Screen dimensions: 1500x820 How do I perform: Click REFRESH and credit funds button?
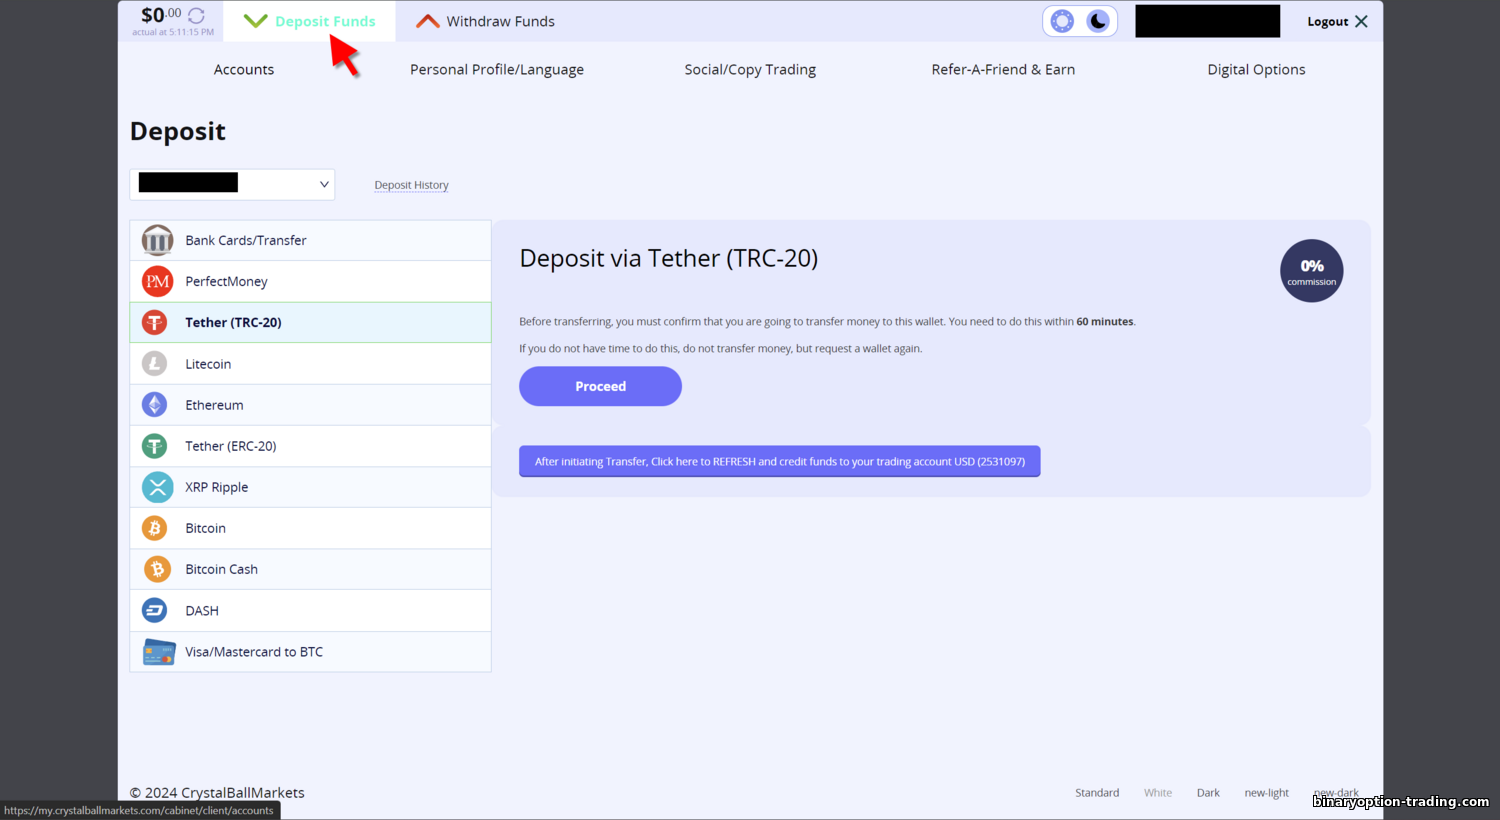(780, 461)
